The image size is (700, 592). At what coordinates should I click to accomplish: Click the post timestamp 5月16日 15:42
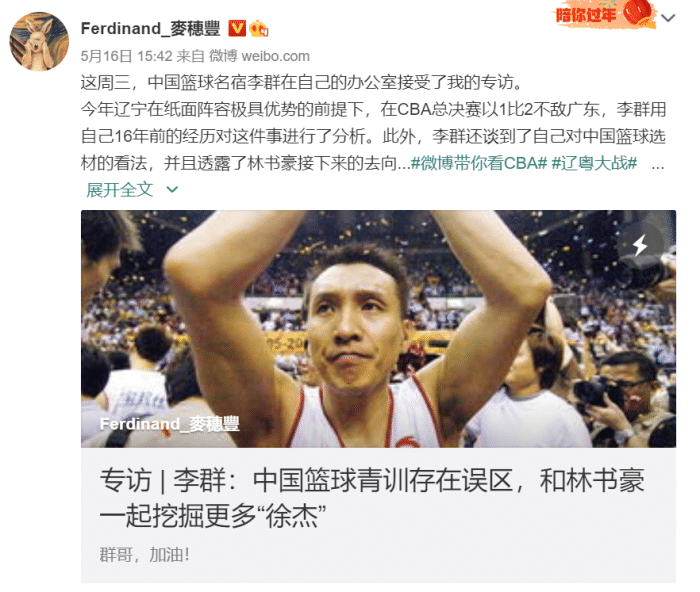pyautogui.click(x=126, y=56)
